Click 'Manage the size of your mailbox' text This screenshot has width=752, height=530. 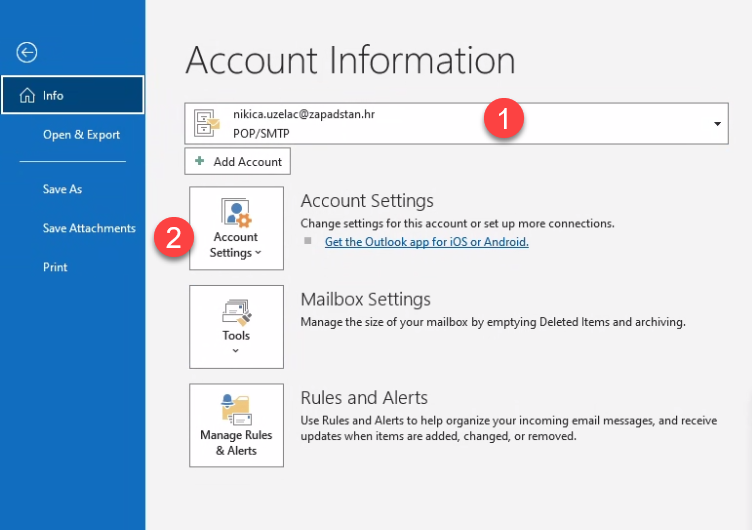click(493, 322)
